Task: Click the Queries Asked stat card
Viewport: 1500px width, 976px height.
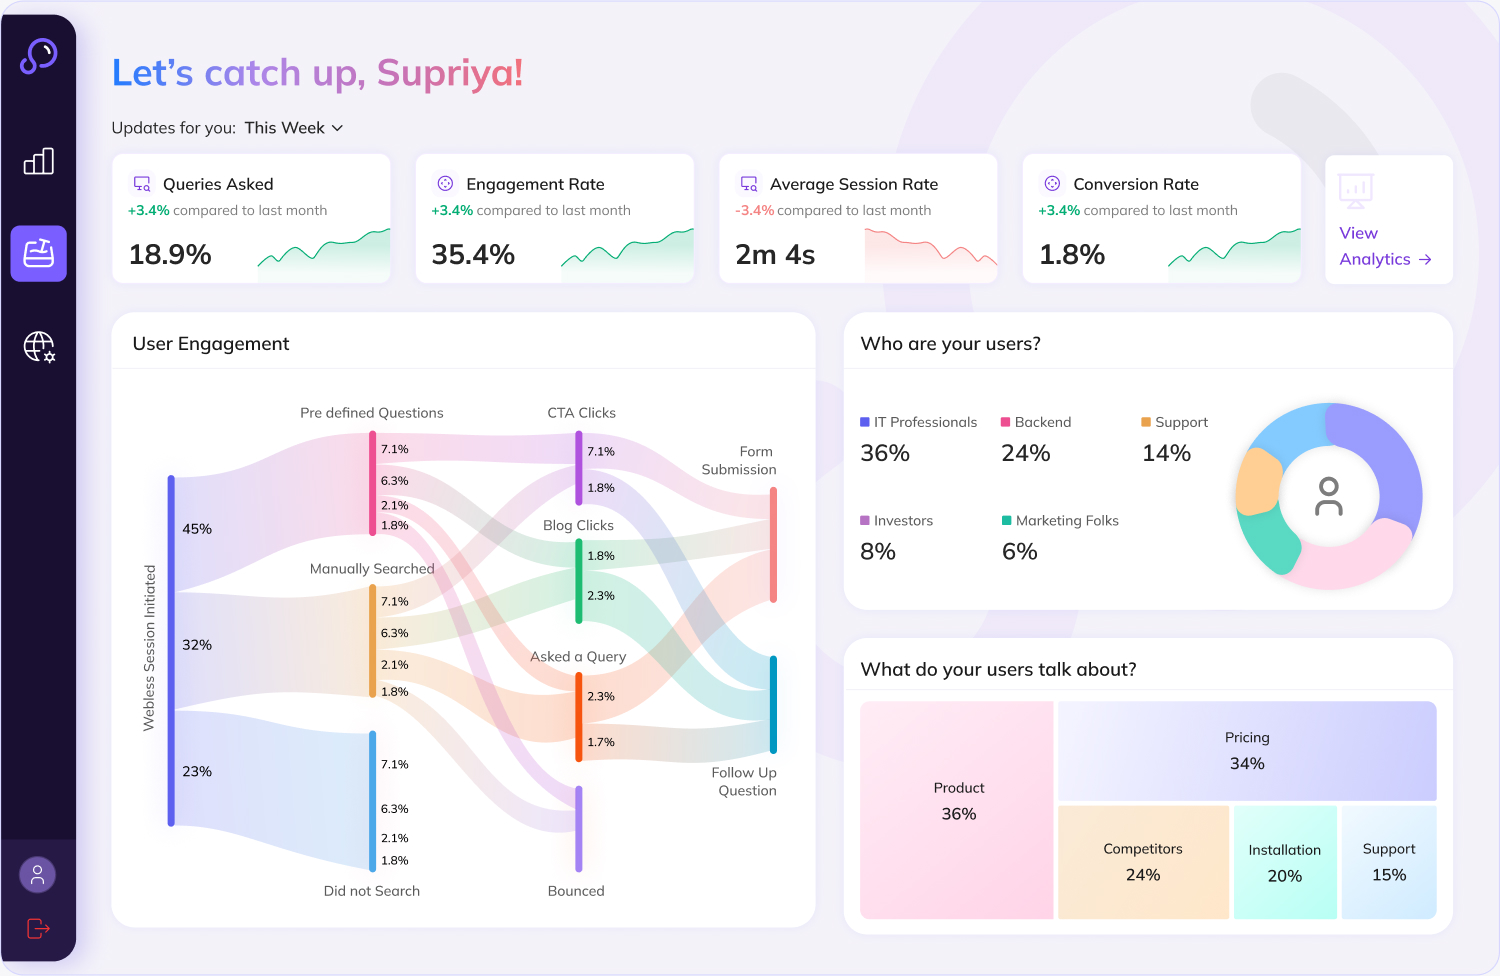Action: [x=251, y=218]
